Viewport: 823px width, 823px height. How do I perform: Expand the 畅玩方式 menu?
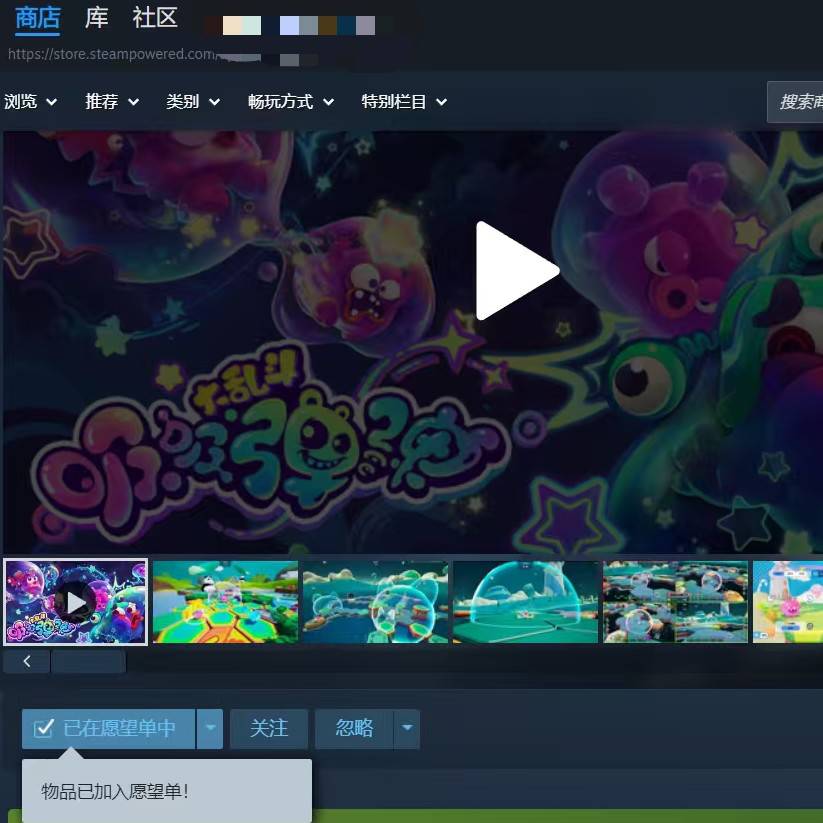(x=291, y=102)
